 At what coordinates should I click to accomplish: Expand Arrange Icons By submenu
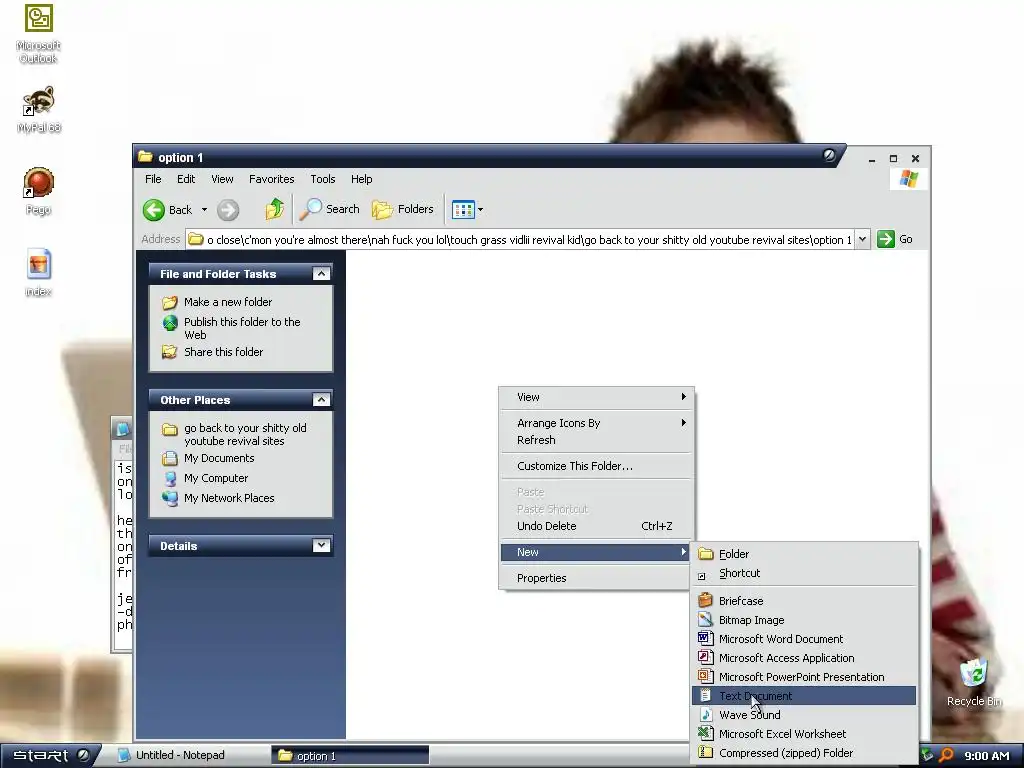[x=596, y=423]
